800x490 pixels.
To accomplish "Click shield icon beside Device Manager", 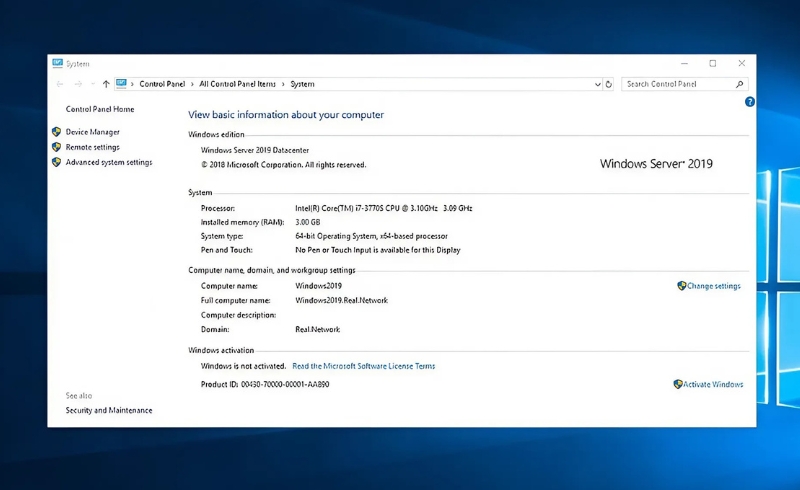I will pos(57,132).
